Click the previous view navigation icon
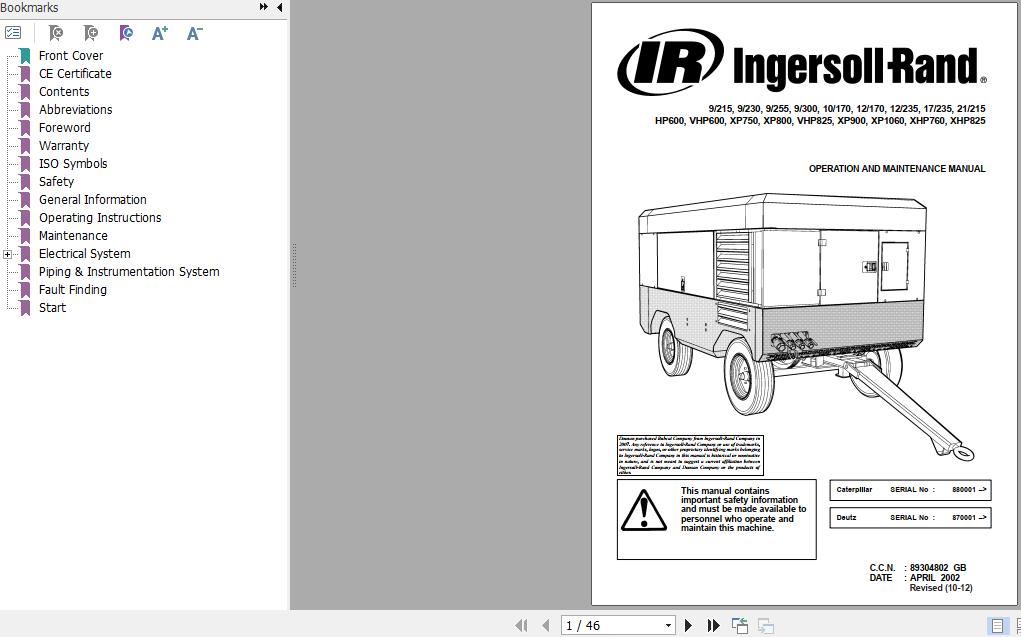 740,625
